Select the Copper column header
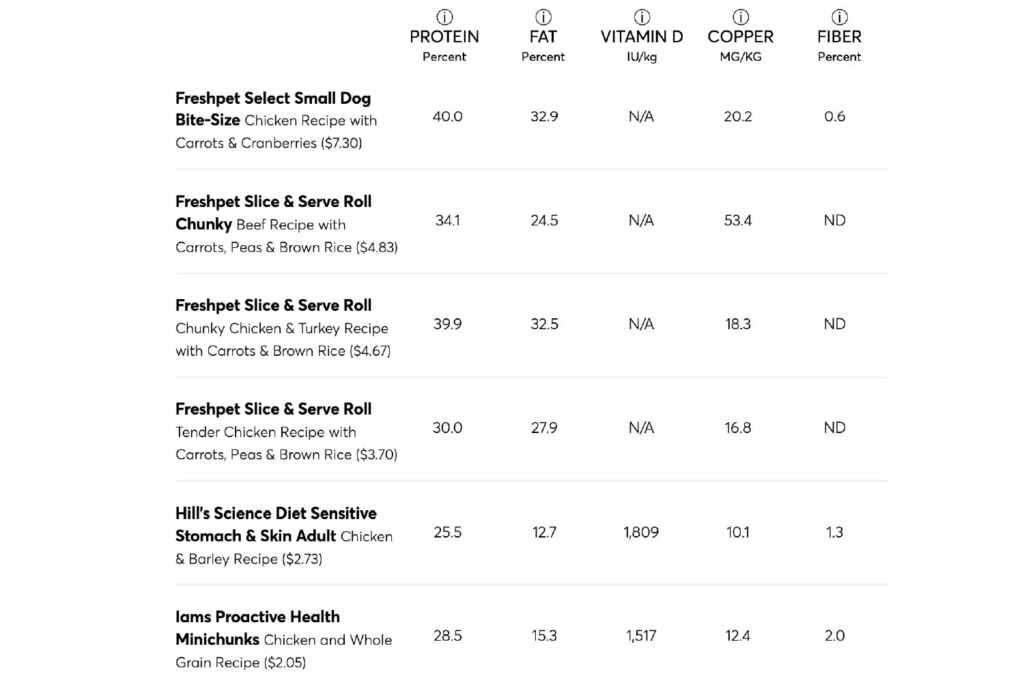Image resolution: width=1024 pixels, height=683 pixels. pos(740,37)
